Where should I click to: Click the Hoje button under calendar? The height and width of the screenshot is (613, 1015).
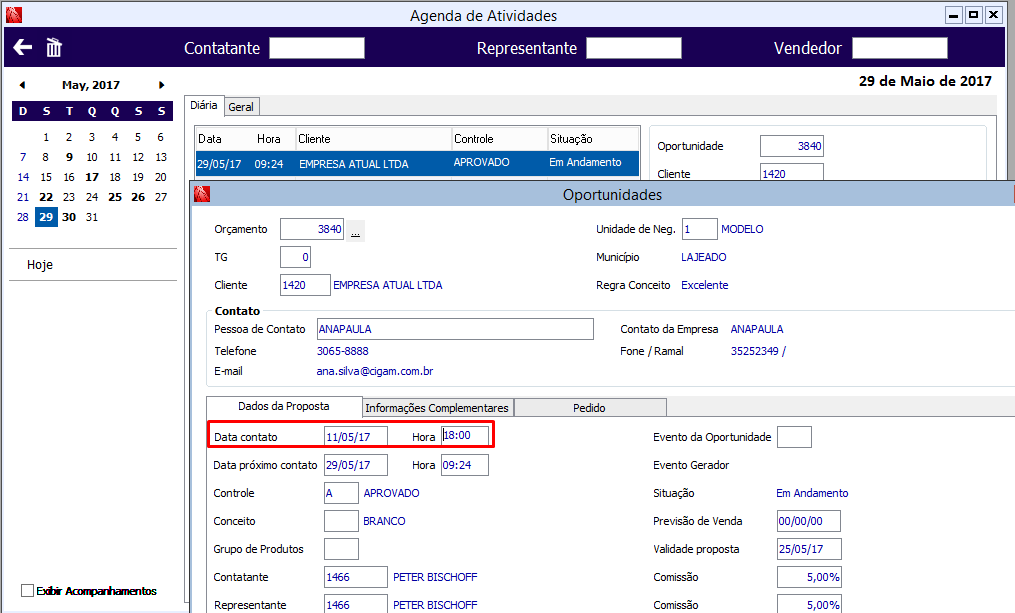pyautogui.click(x=40, y=265)
